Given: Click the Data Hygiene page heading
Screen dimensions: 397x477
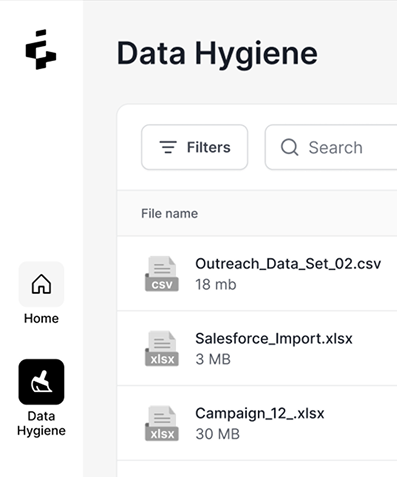Looking at the screenshot, I should pos(217,54).
